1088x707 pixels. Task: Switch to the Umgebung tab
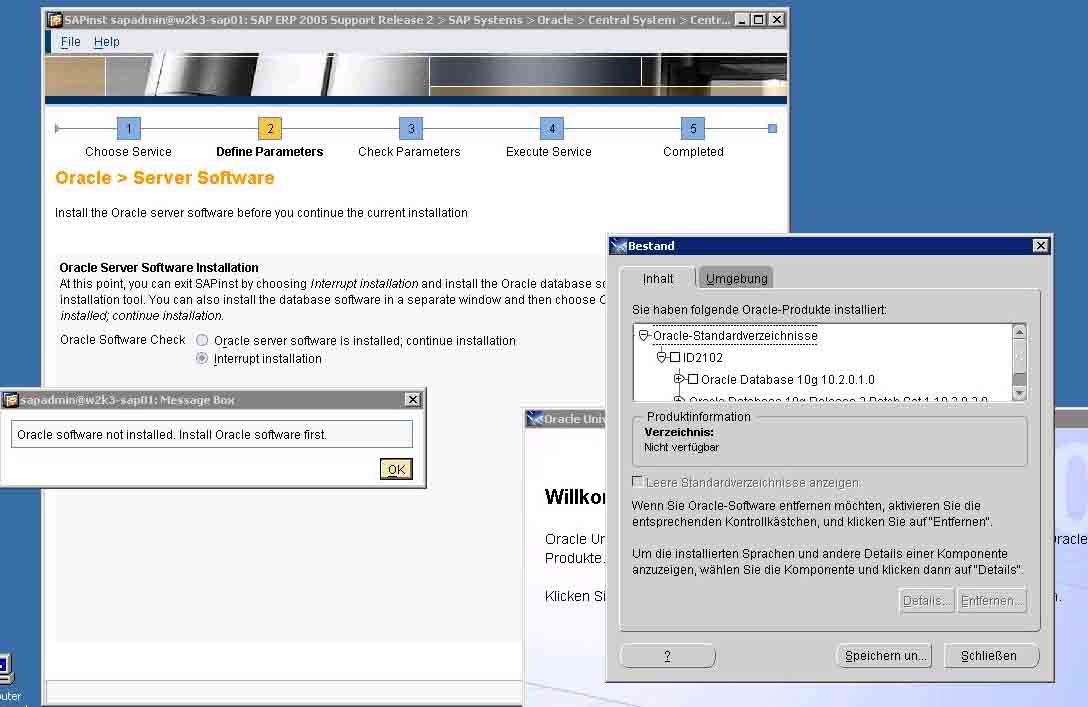coord(736,278)
